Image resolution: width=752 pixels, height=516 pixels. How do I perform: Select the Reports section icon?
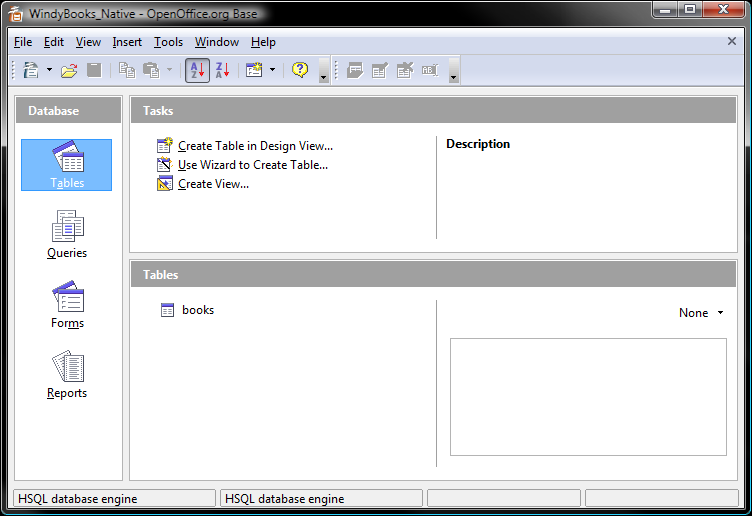(67, 374)
